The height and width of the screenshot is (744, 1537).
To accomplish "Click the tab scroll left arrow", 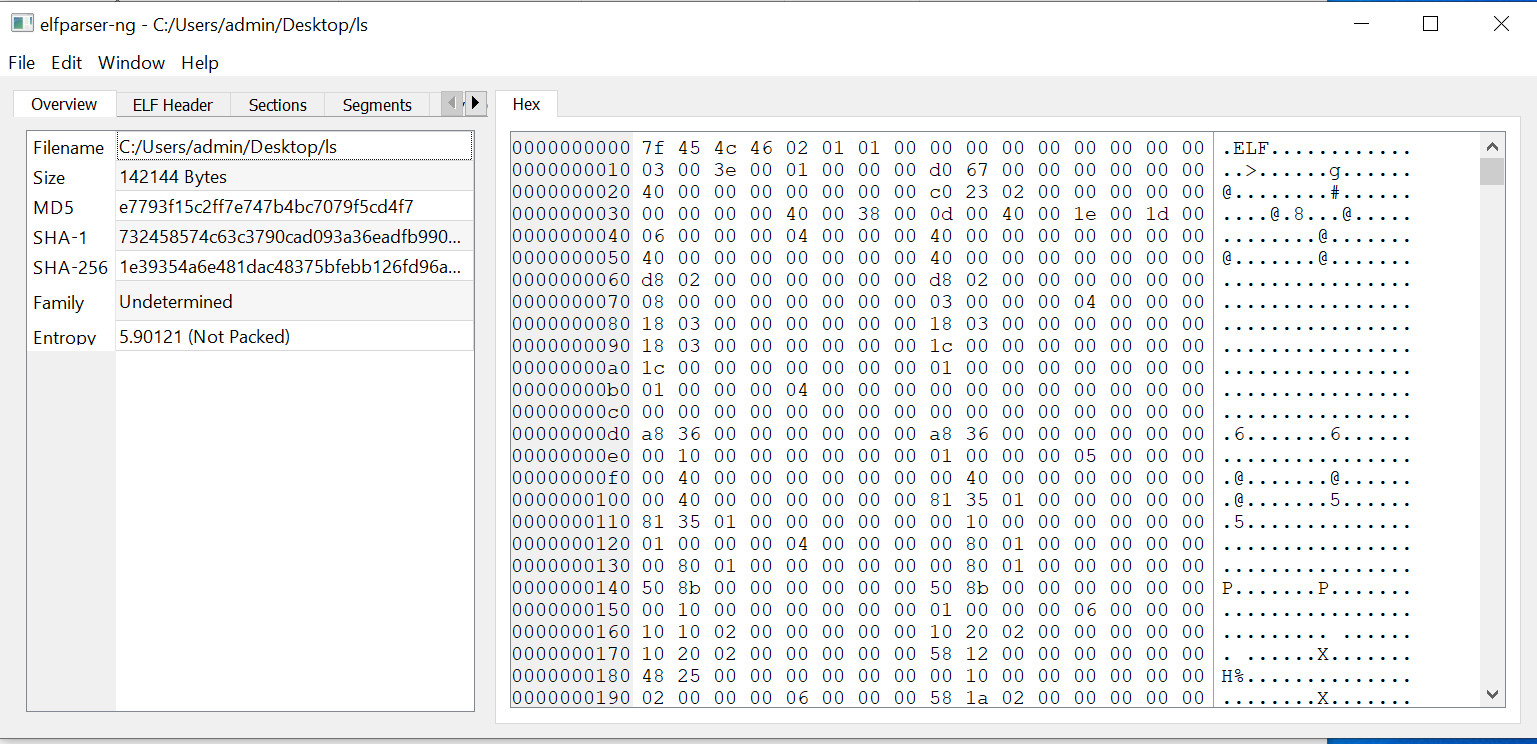I will point(452,102).
